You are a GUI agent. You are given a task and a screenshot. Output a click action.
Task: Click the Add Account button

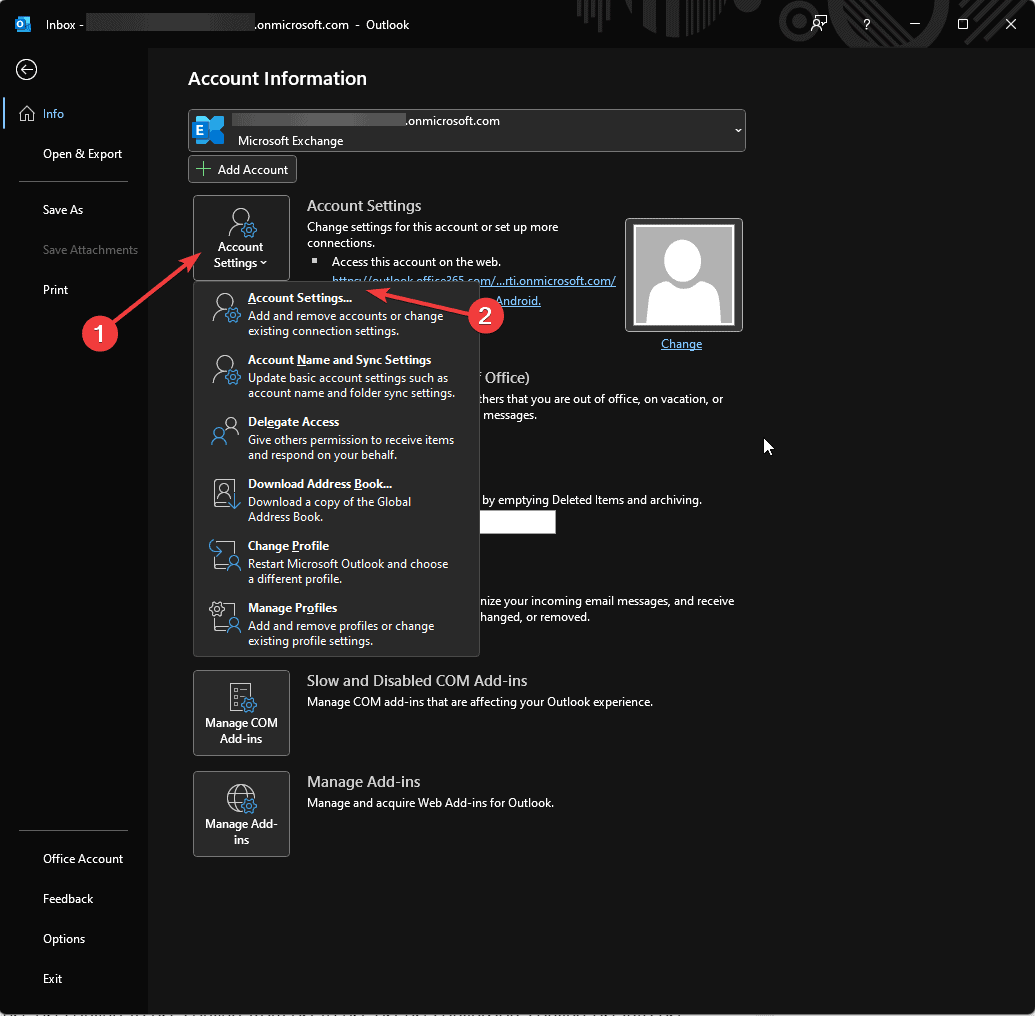(242, 169)
